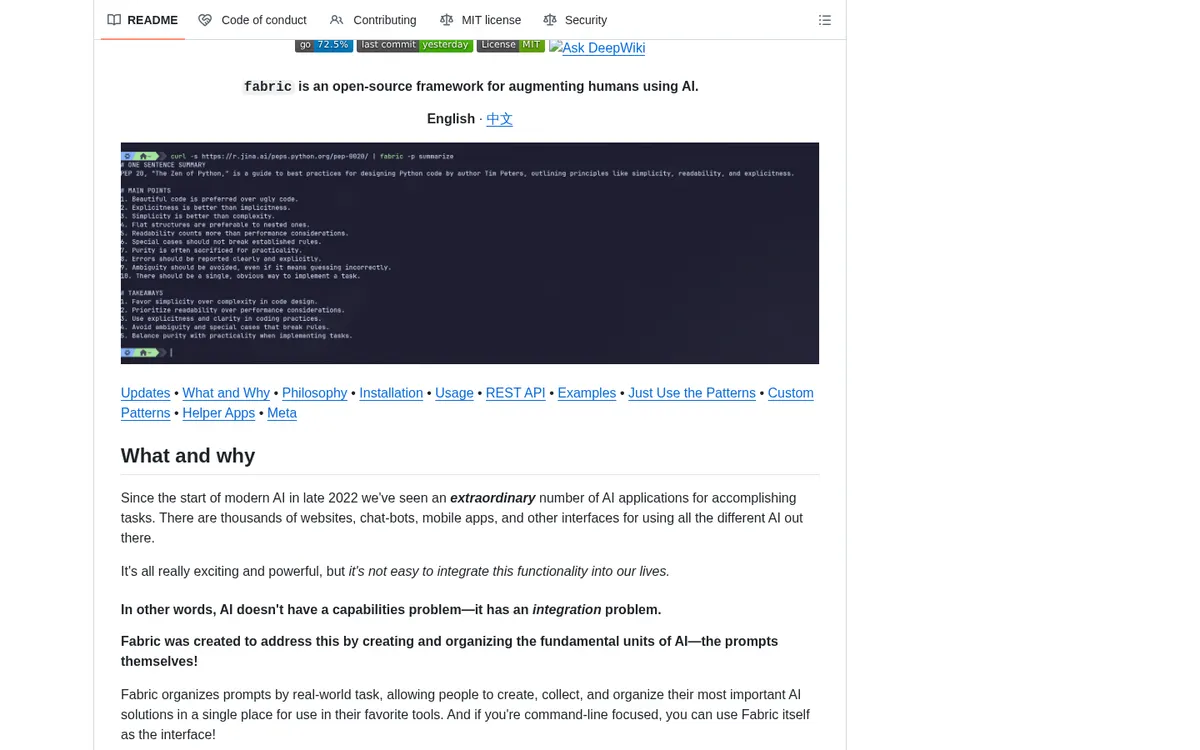Open the Custom Patterns link
The image size is (1200, 750).
pos(790,393)
